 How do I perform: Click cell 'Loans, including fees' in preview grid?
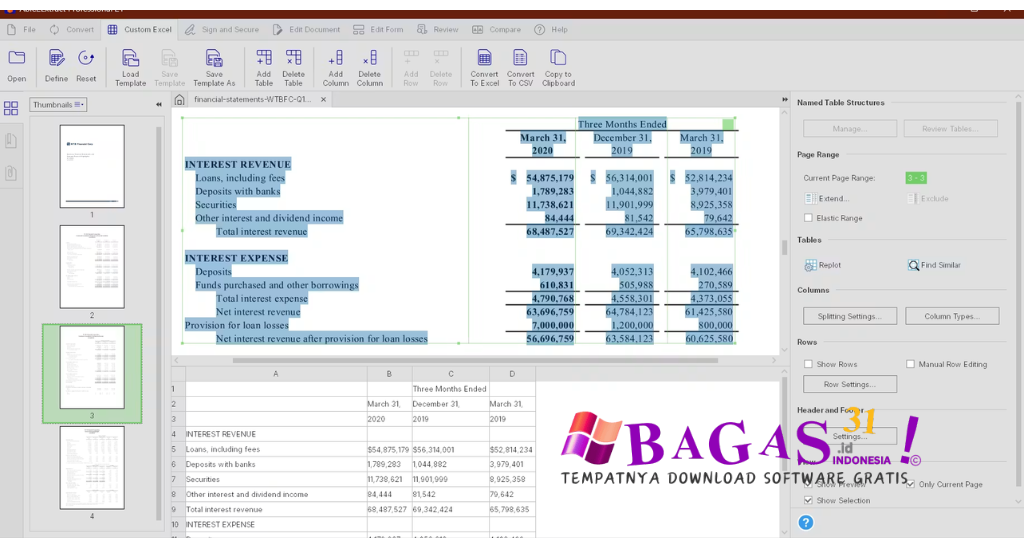(x=276, y=449)
